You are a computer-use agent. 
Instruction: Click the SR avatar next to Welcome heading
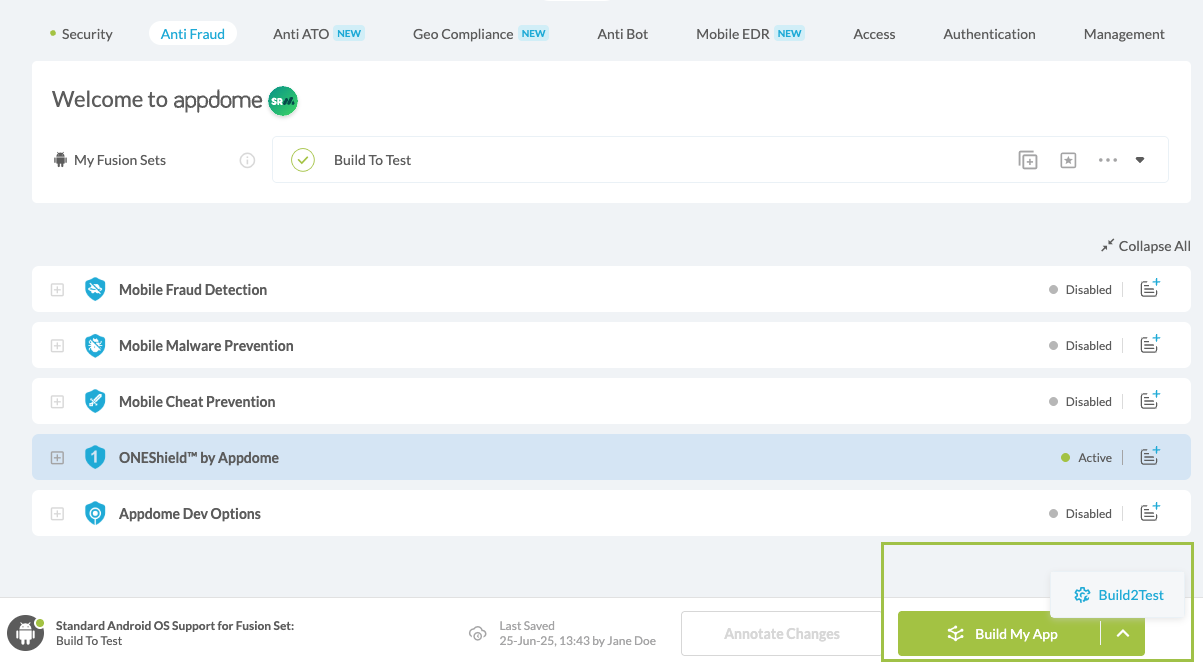click(282, 101)
